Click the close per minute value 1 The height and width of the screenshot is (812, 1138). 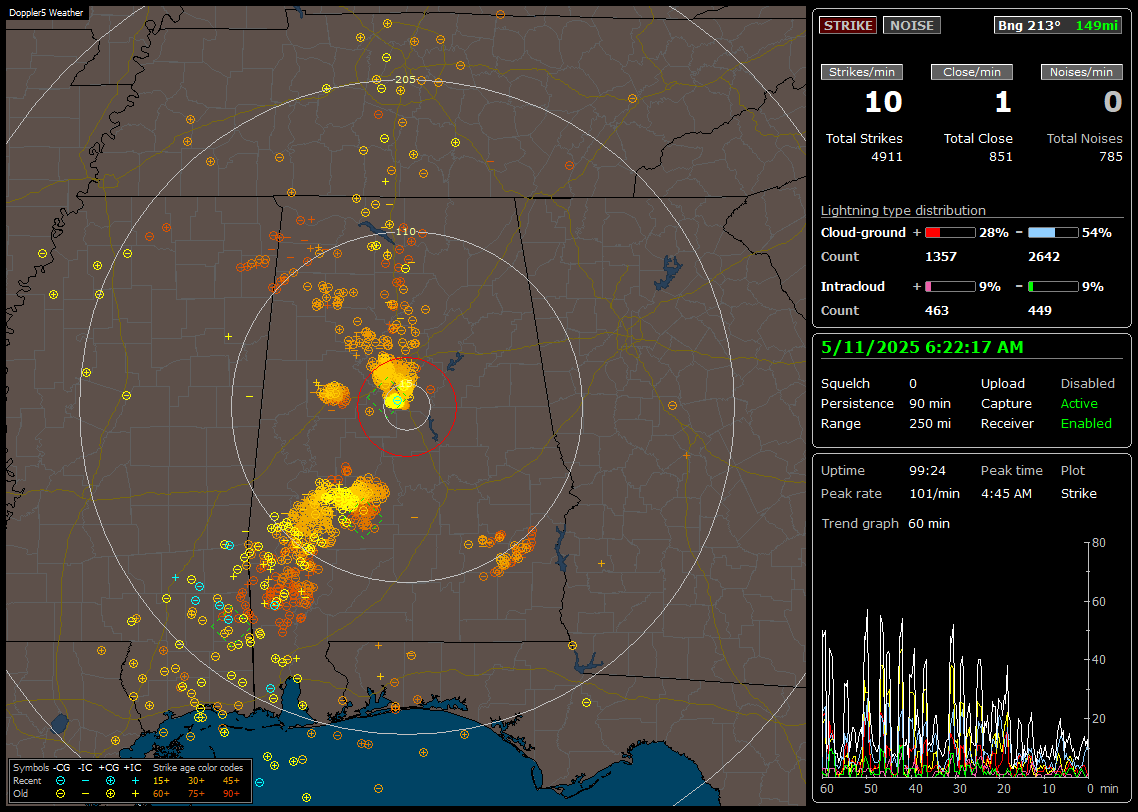pos(1003,102)
